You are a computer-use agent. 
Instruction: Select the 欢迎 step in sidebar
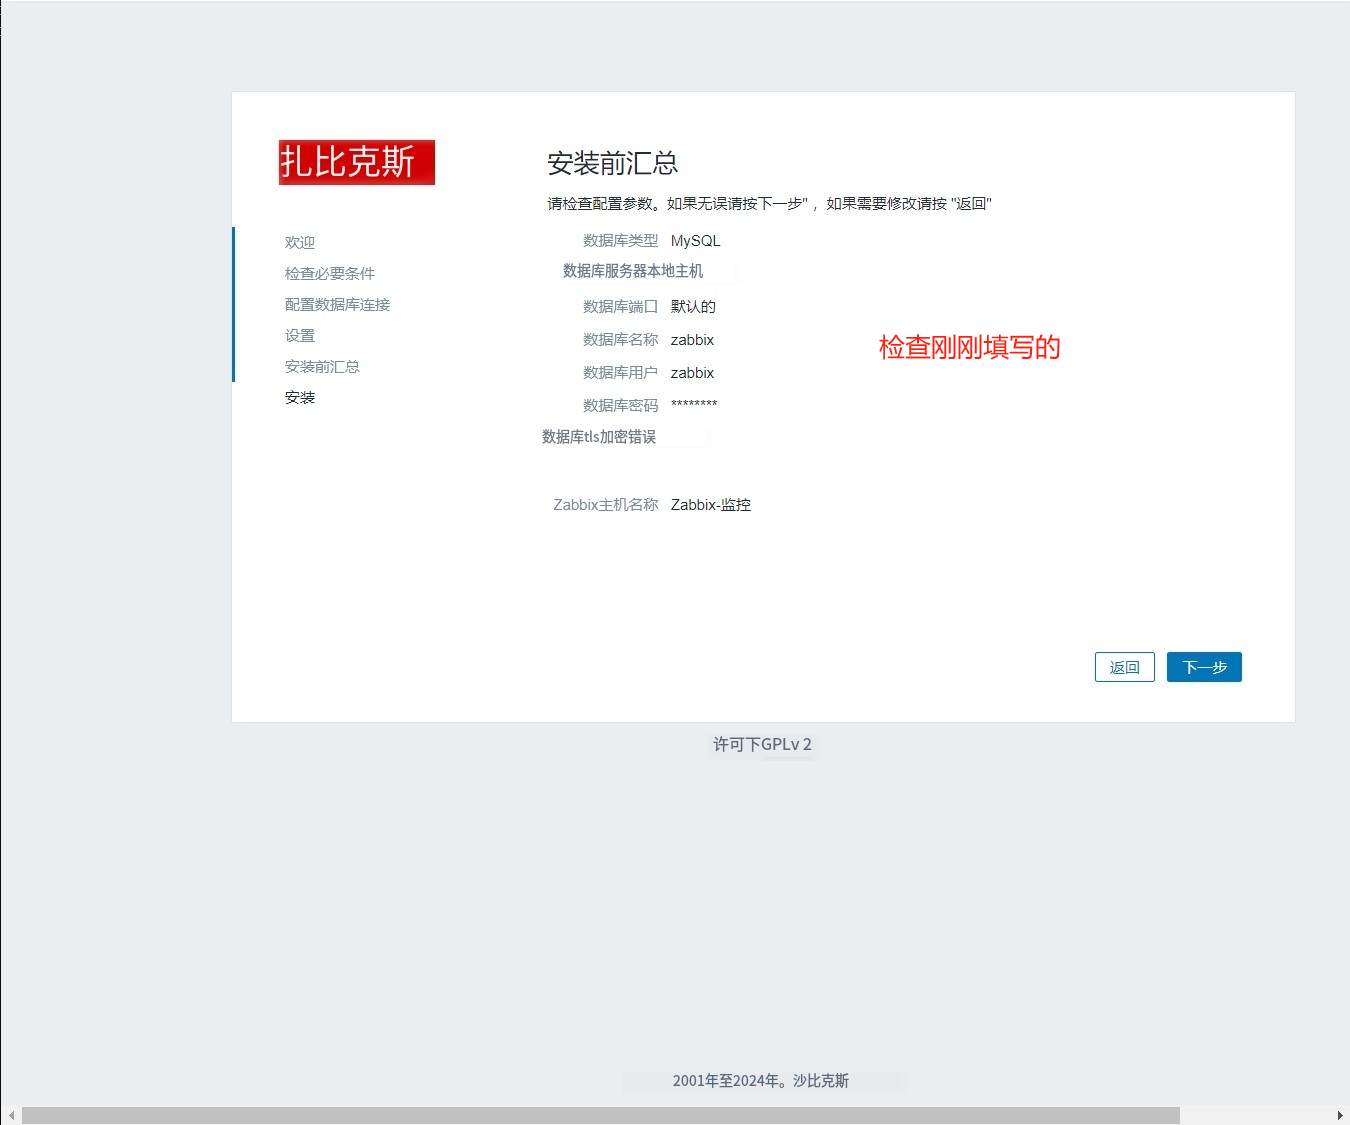tap(300, 242)
